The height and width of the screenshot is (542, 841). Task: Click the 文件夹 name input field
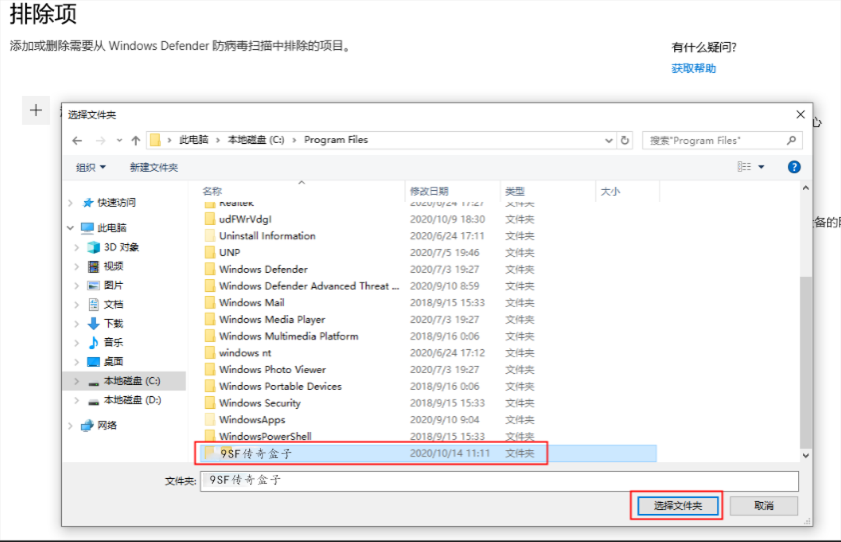pyautogui.click(x=498, y=480)
